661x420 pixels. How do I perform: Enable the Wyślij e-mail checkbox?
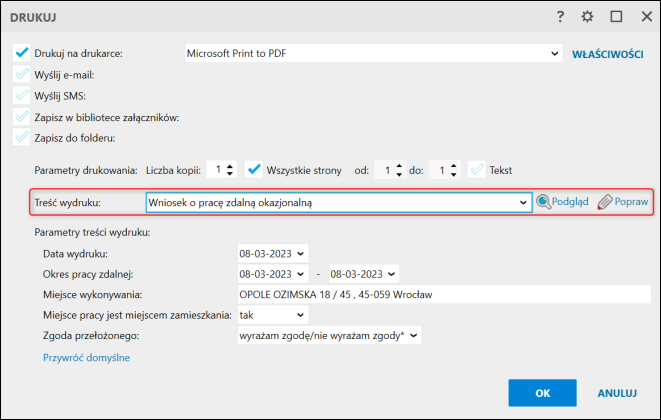click(22, 74)
